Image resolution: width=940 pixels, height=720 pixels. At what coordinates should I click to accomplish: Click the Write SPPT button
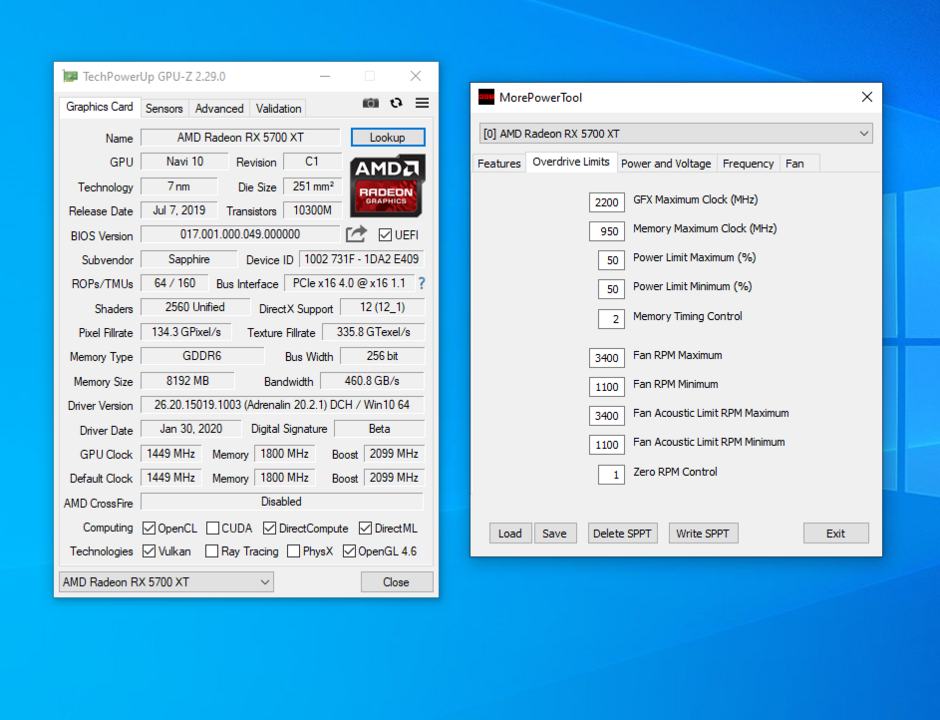pos(703,533)
